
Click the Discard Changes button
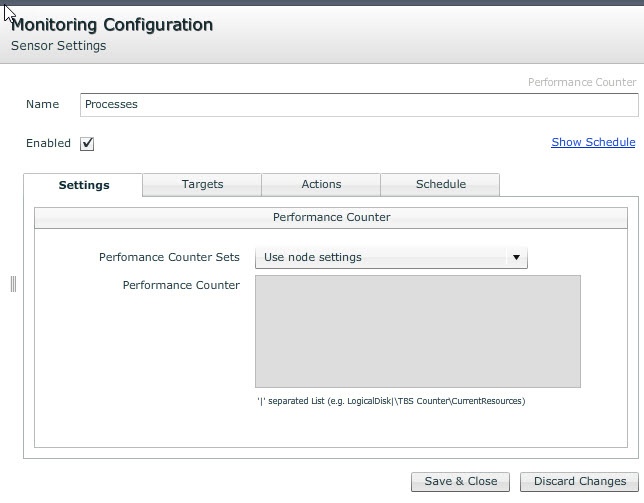pyautogui.click(x=579, y=481)
